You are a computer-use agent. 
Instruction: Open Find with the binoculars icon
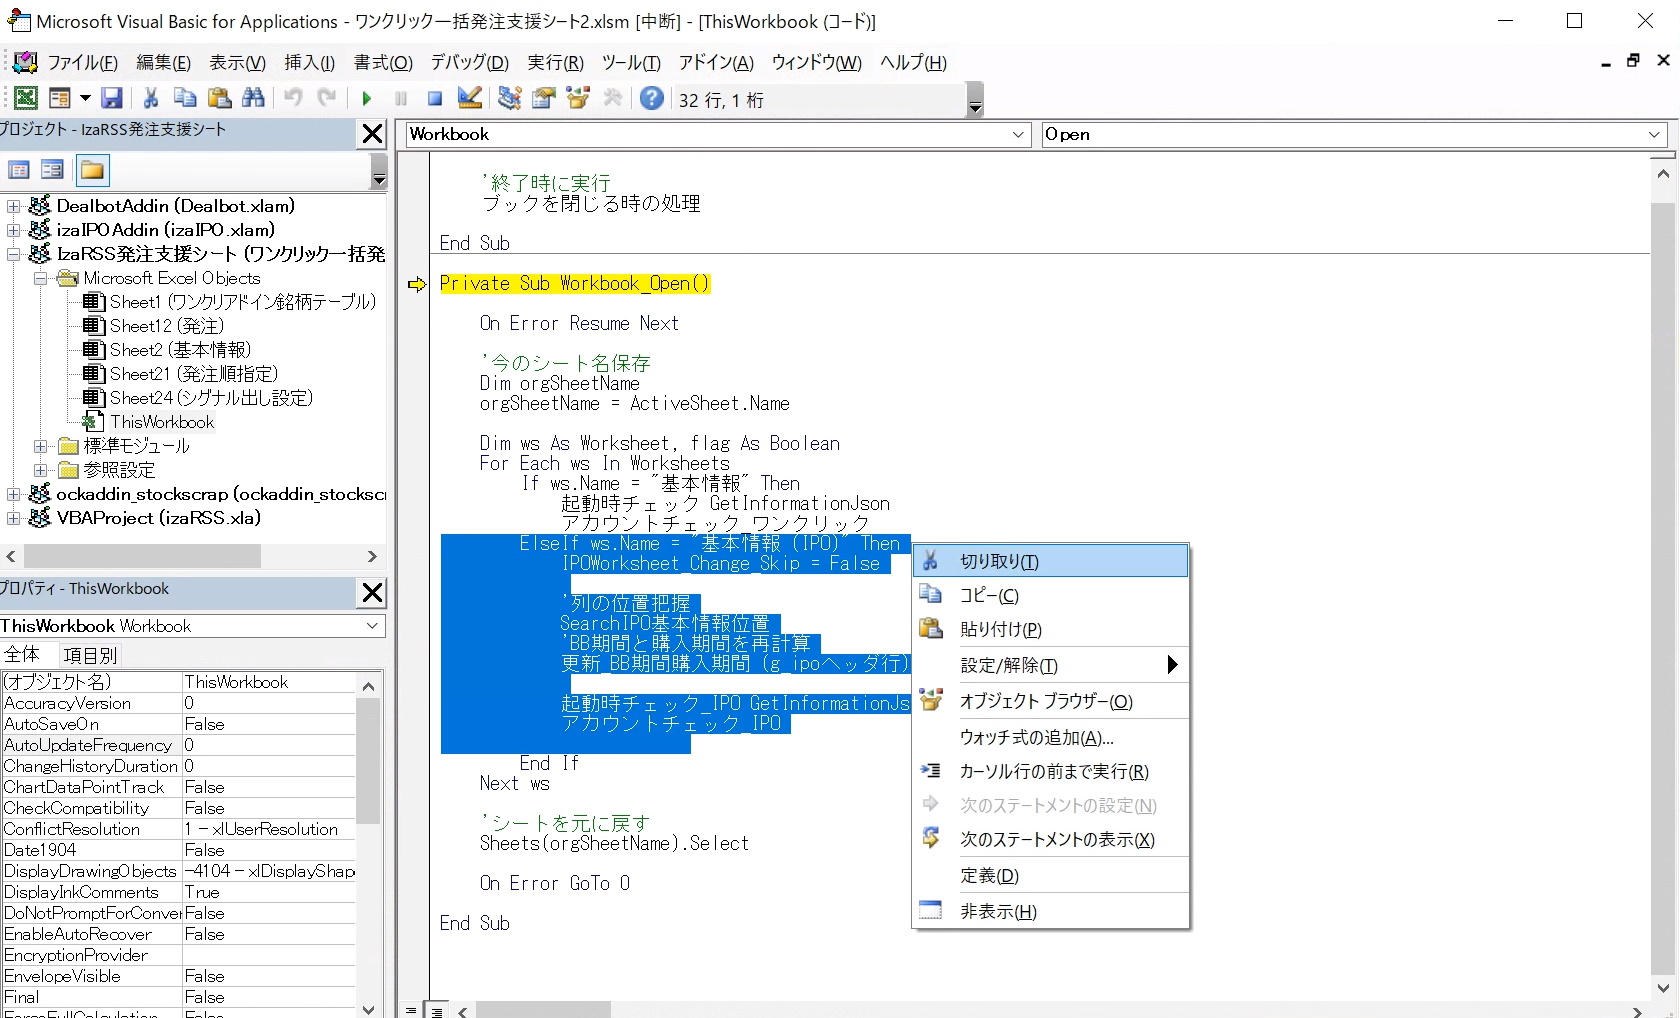(x=254, y=98)
